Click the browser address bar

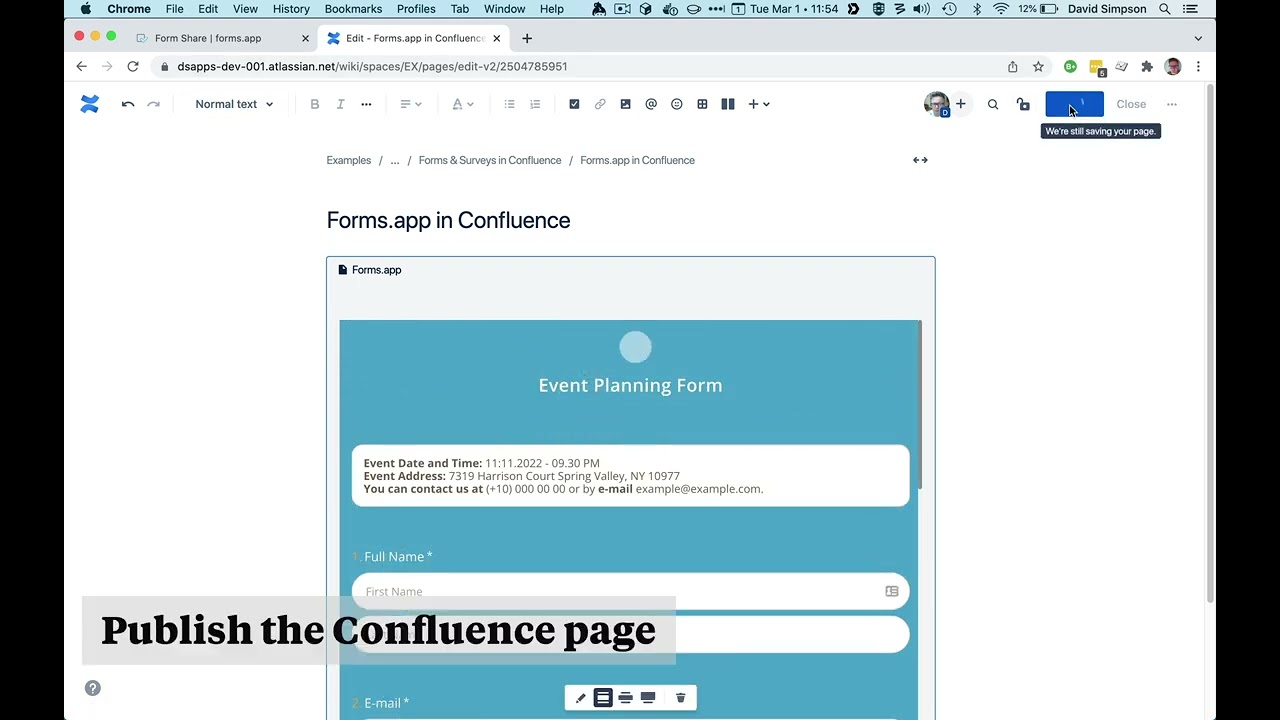coord(580,66)
